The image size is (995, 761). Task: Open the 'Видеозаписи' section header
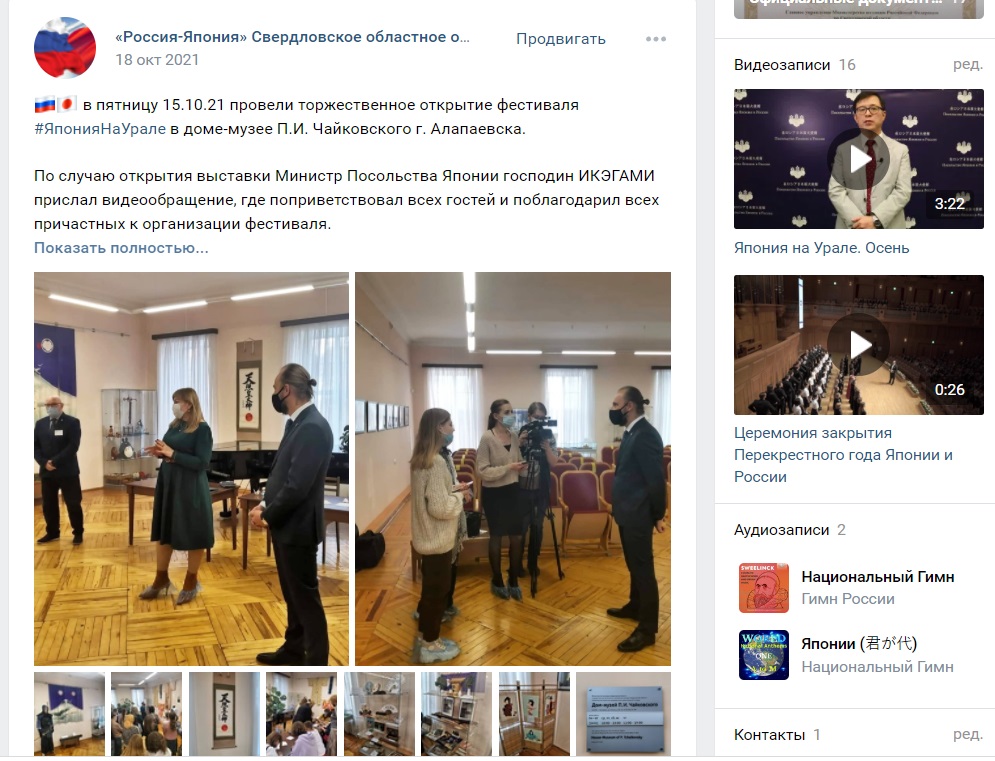[x=782, y=65]
